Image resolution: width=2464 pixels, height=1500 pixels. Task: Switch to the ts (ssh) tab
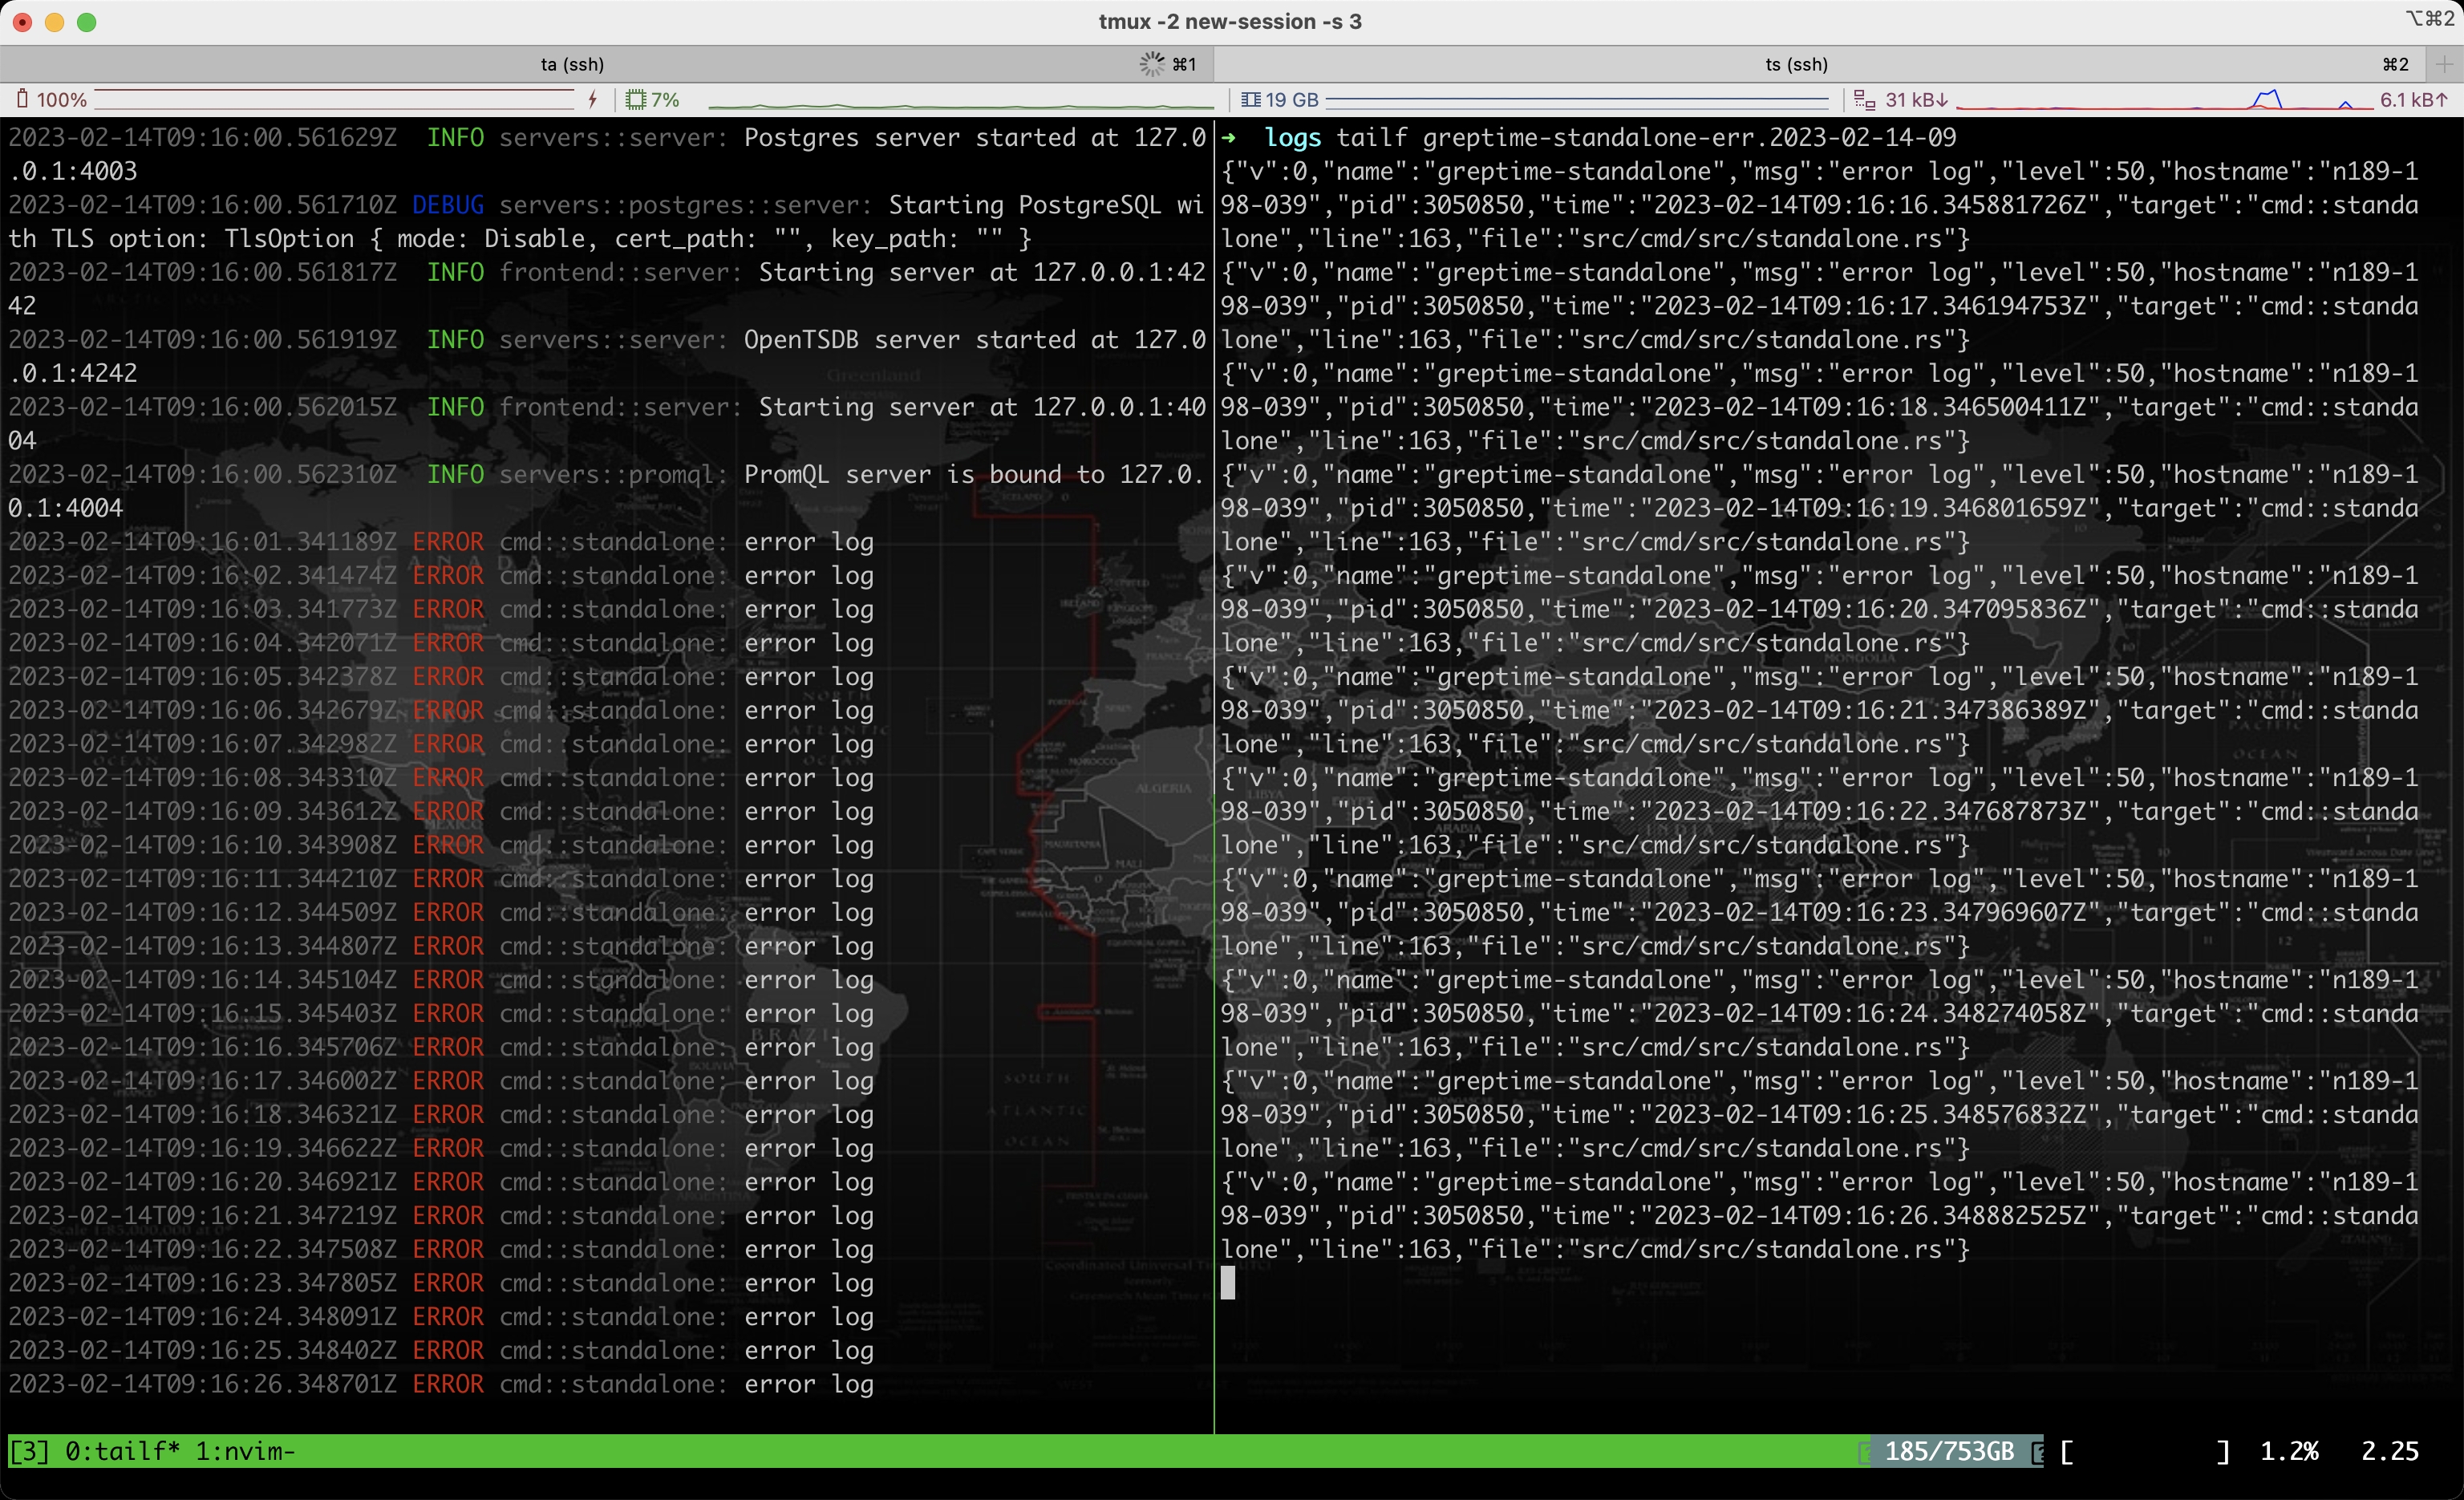coord(1796,64)
